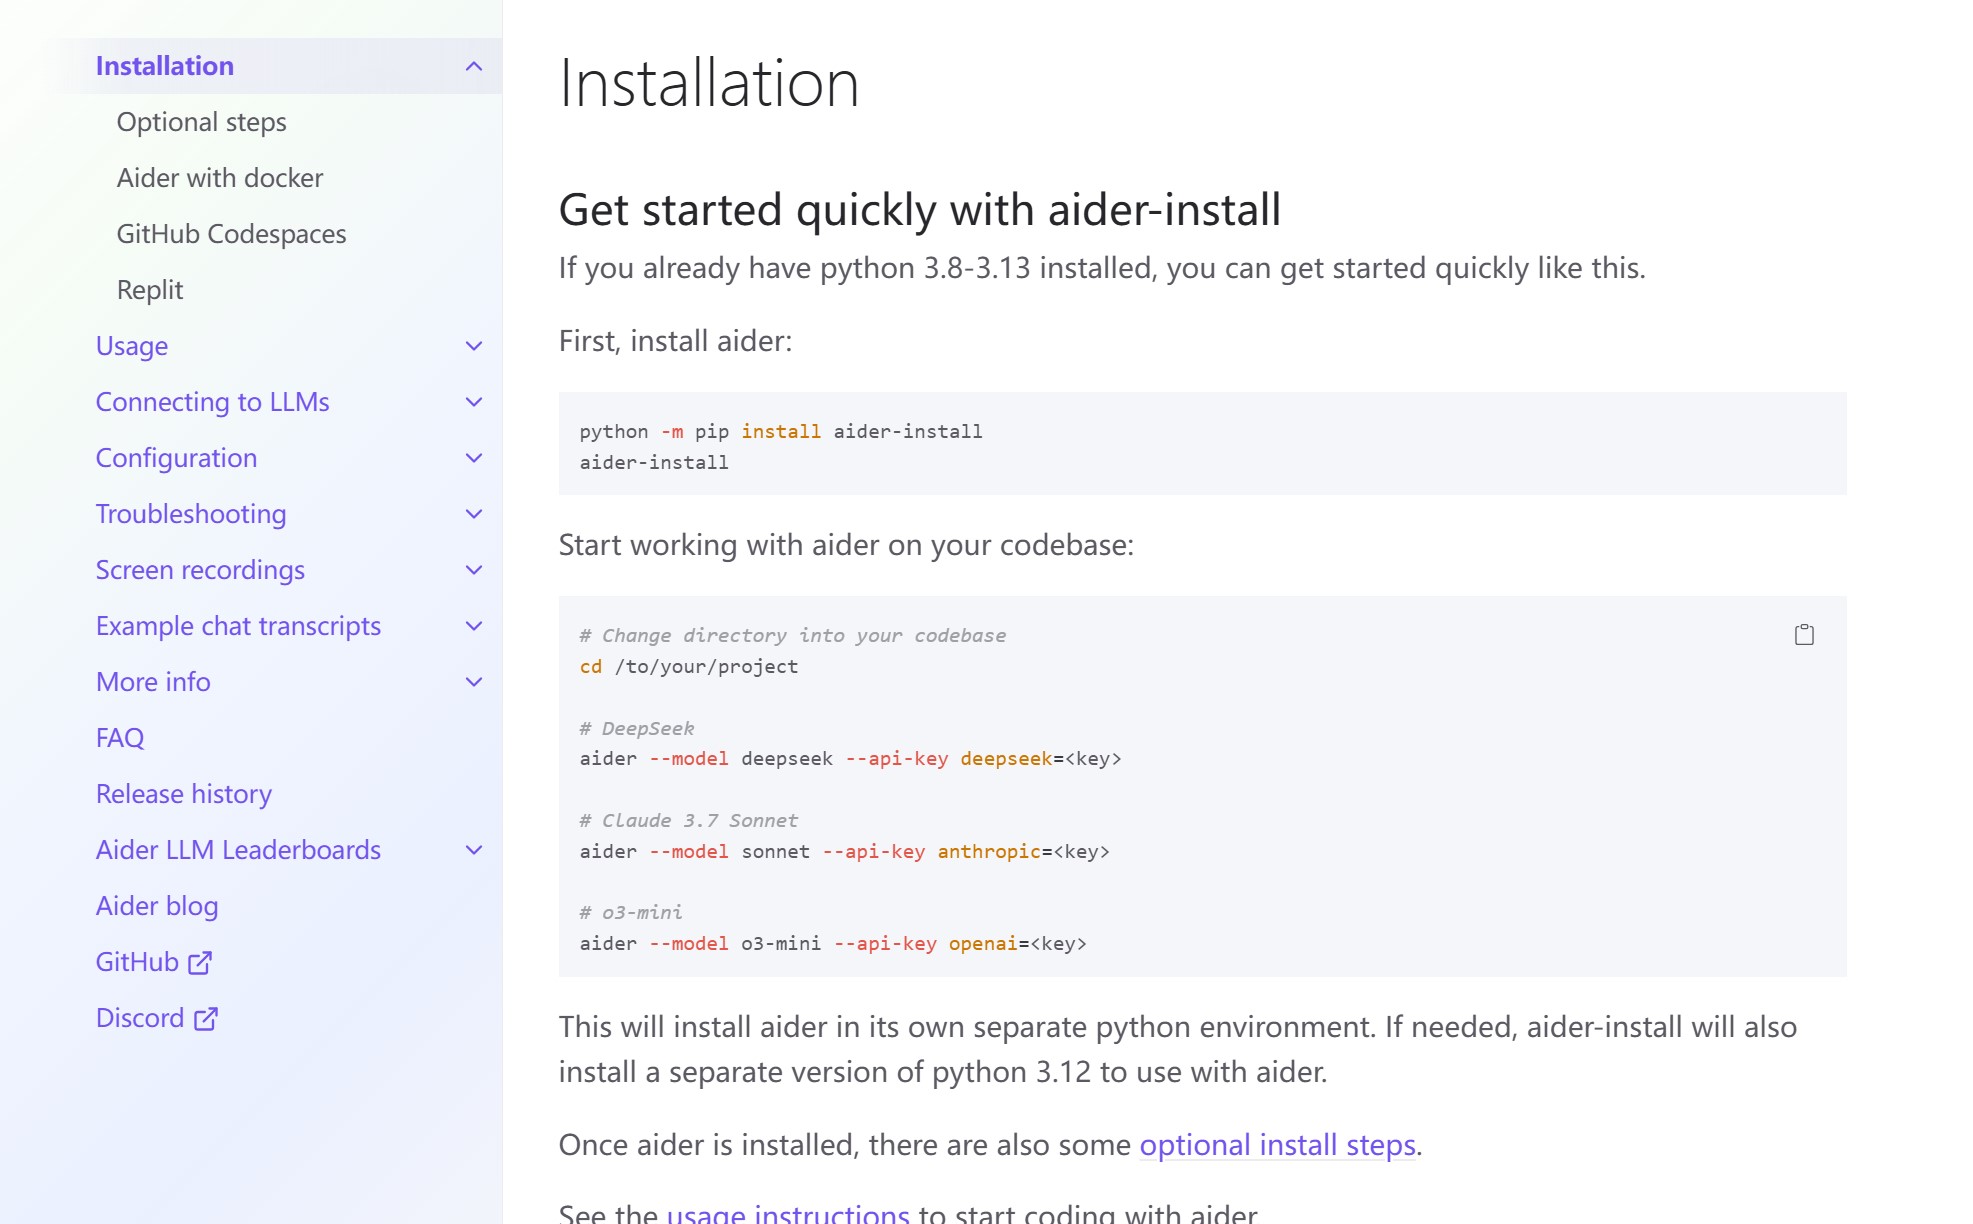Go to Aider with docker page

pyautogui.click(x=220, y=178)
